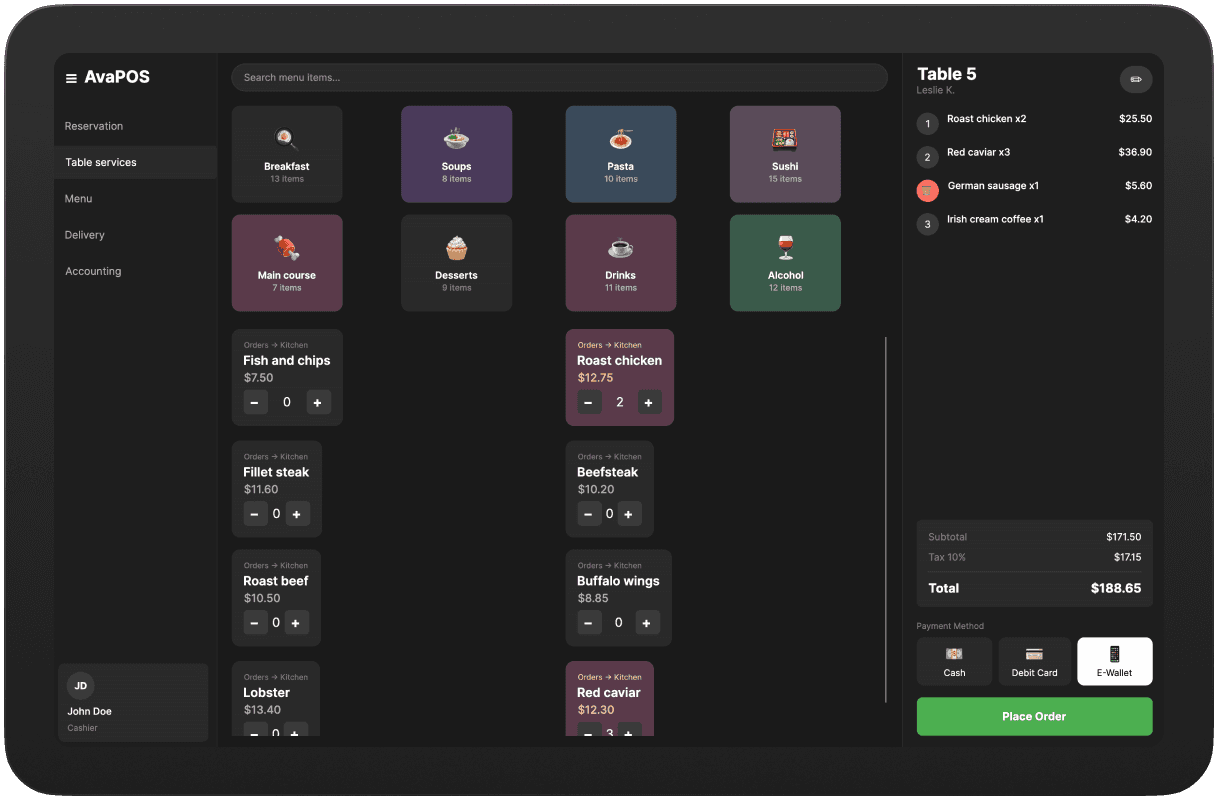The width and height of the screenshot is (1218, 800).
Task: Delete German sausage using red trash icon
Action: 927,189
